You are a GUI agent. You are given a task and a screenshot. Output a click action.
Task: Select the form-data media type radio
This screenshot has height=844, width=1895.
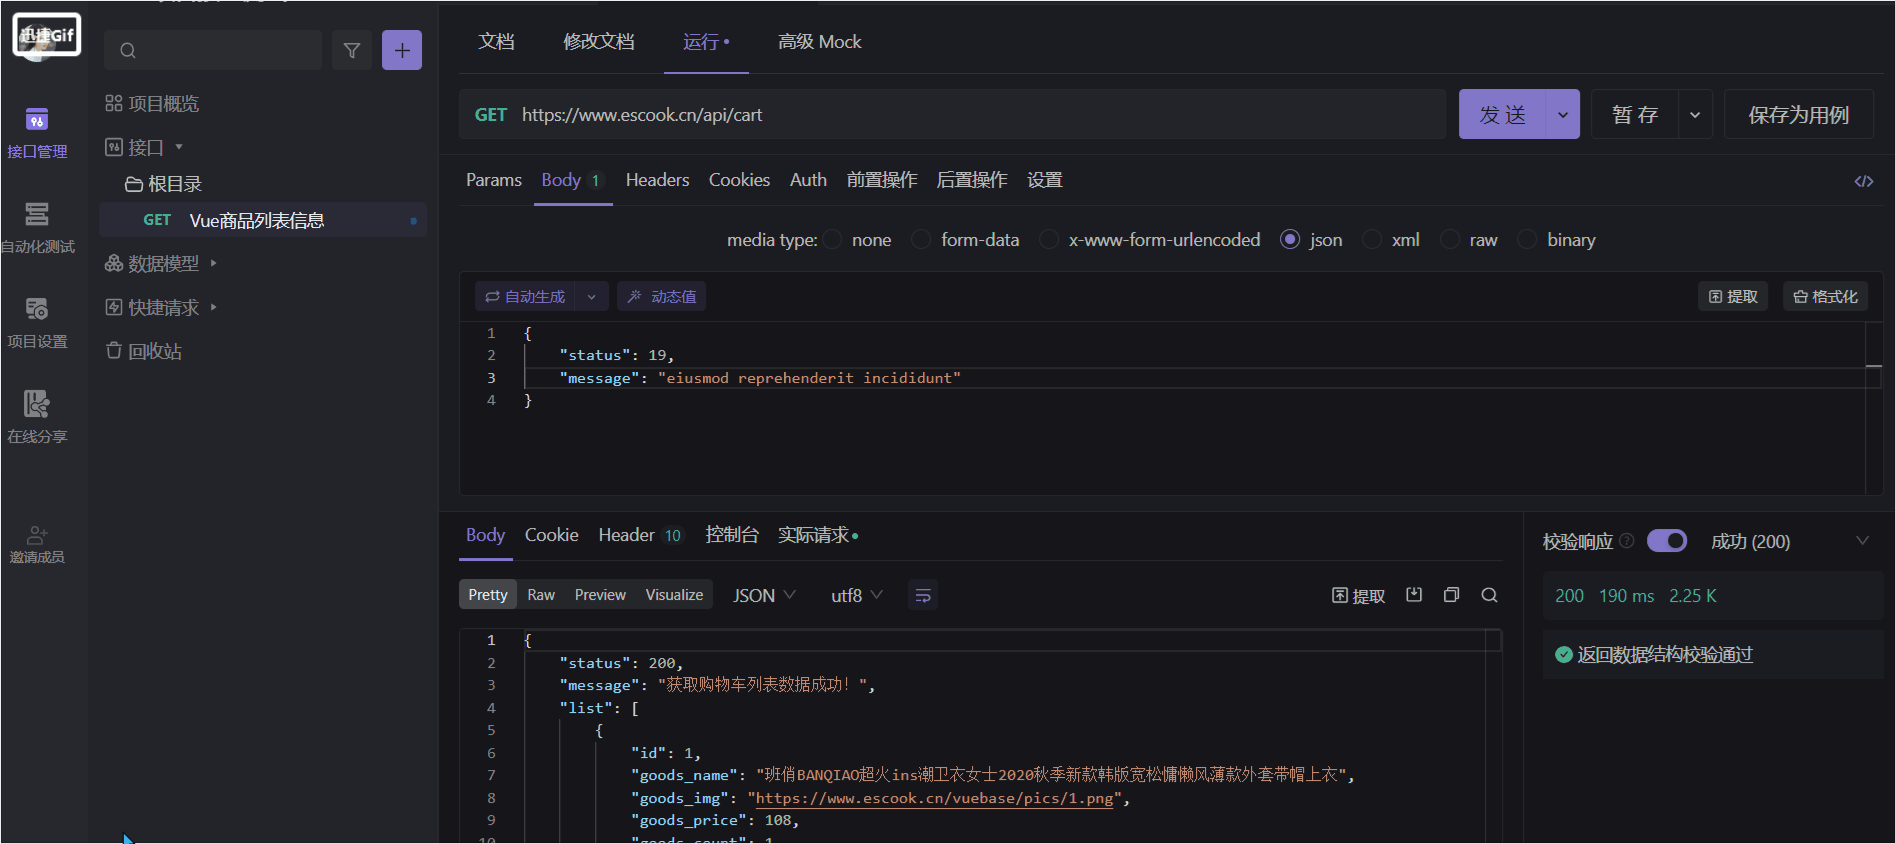coord(922,240)
